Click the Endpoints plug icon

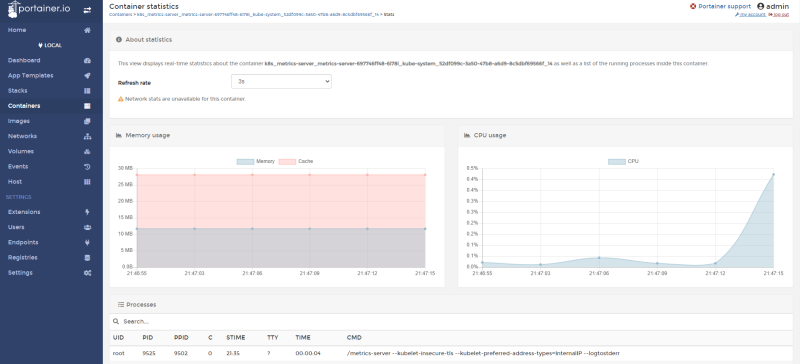[87, 242]
